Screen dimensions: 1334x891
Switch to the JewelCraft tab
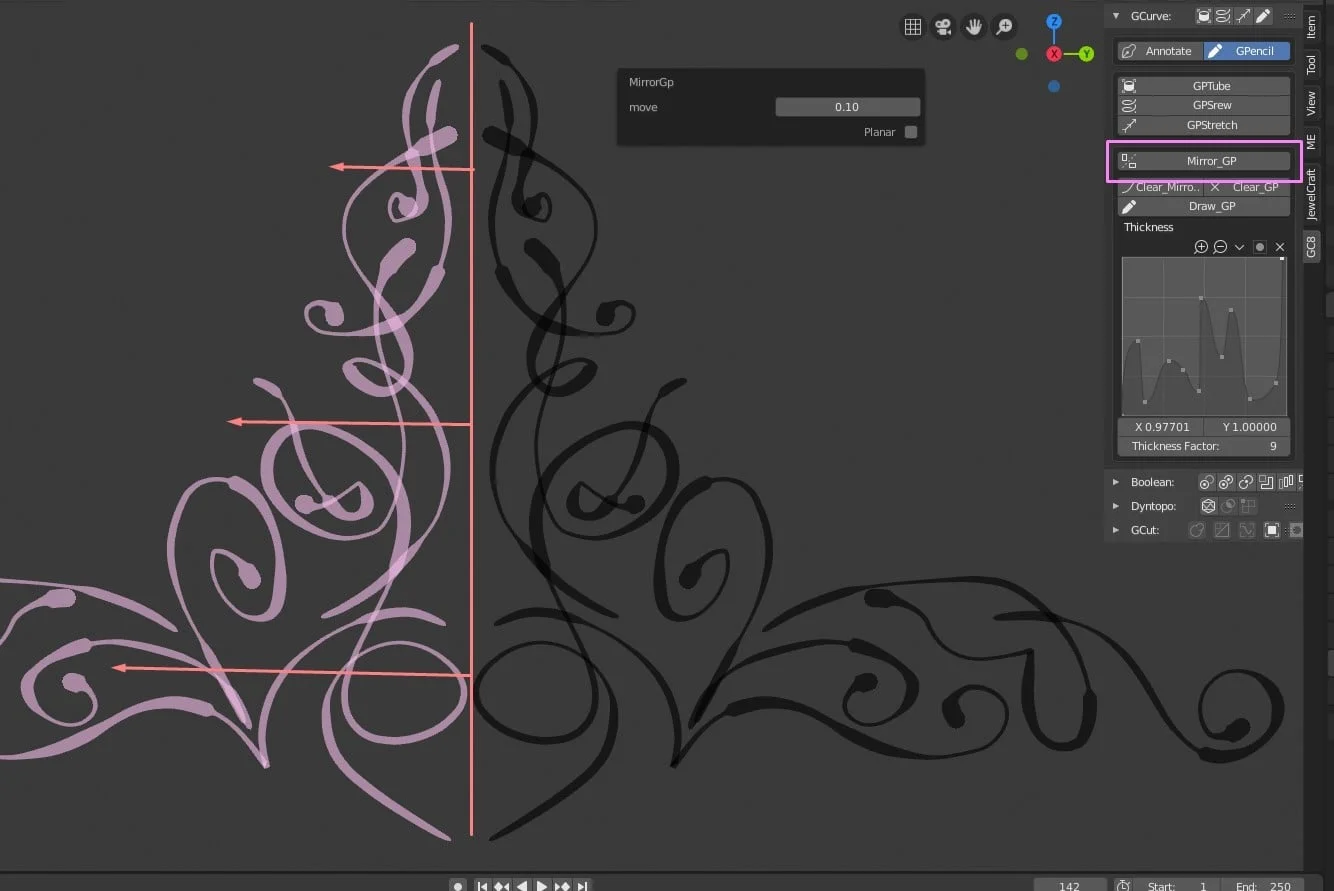[x=1311, y=190]
